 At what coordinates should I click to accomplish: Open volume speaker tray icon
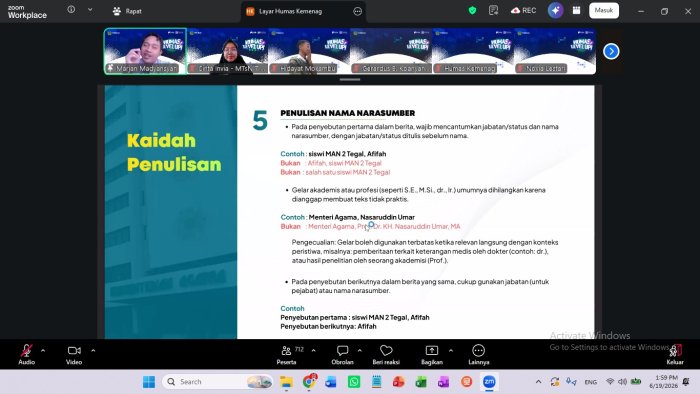[x=622, y=382]
